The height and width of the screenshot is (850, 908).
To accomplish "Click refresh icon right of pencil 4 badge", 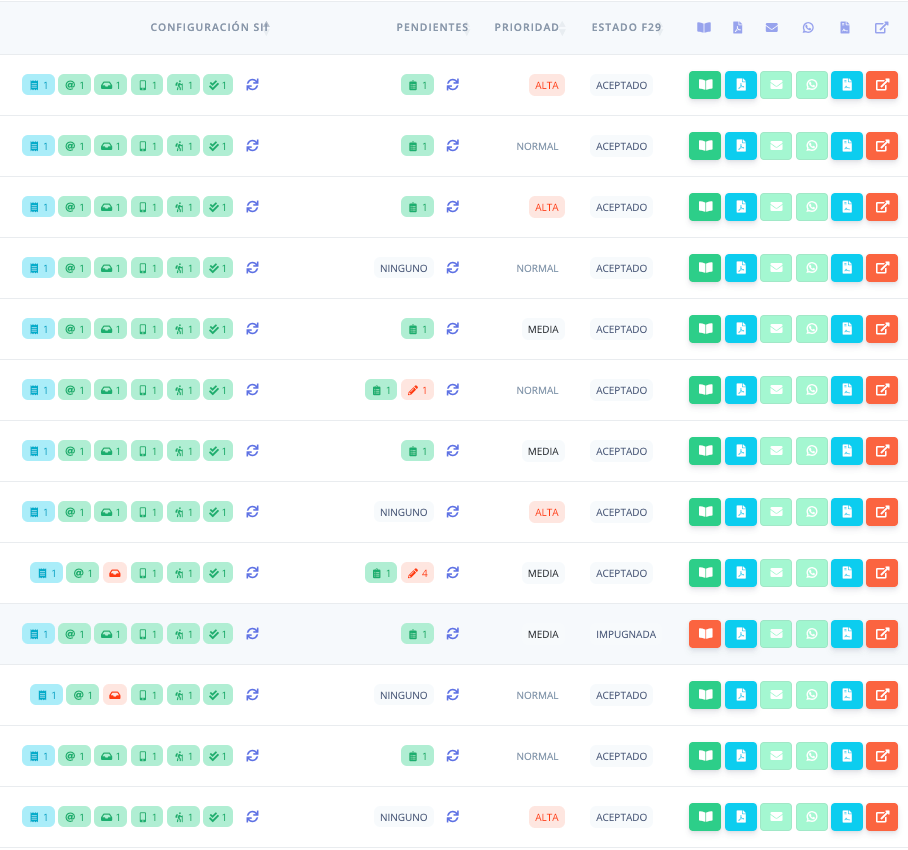I will (x=453, y=573).
